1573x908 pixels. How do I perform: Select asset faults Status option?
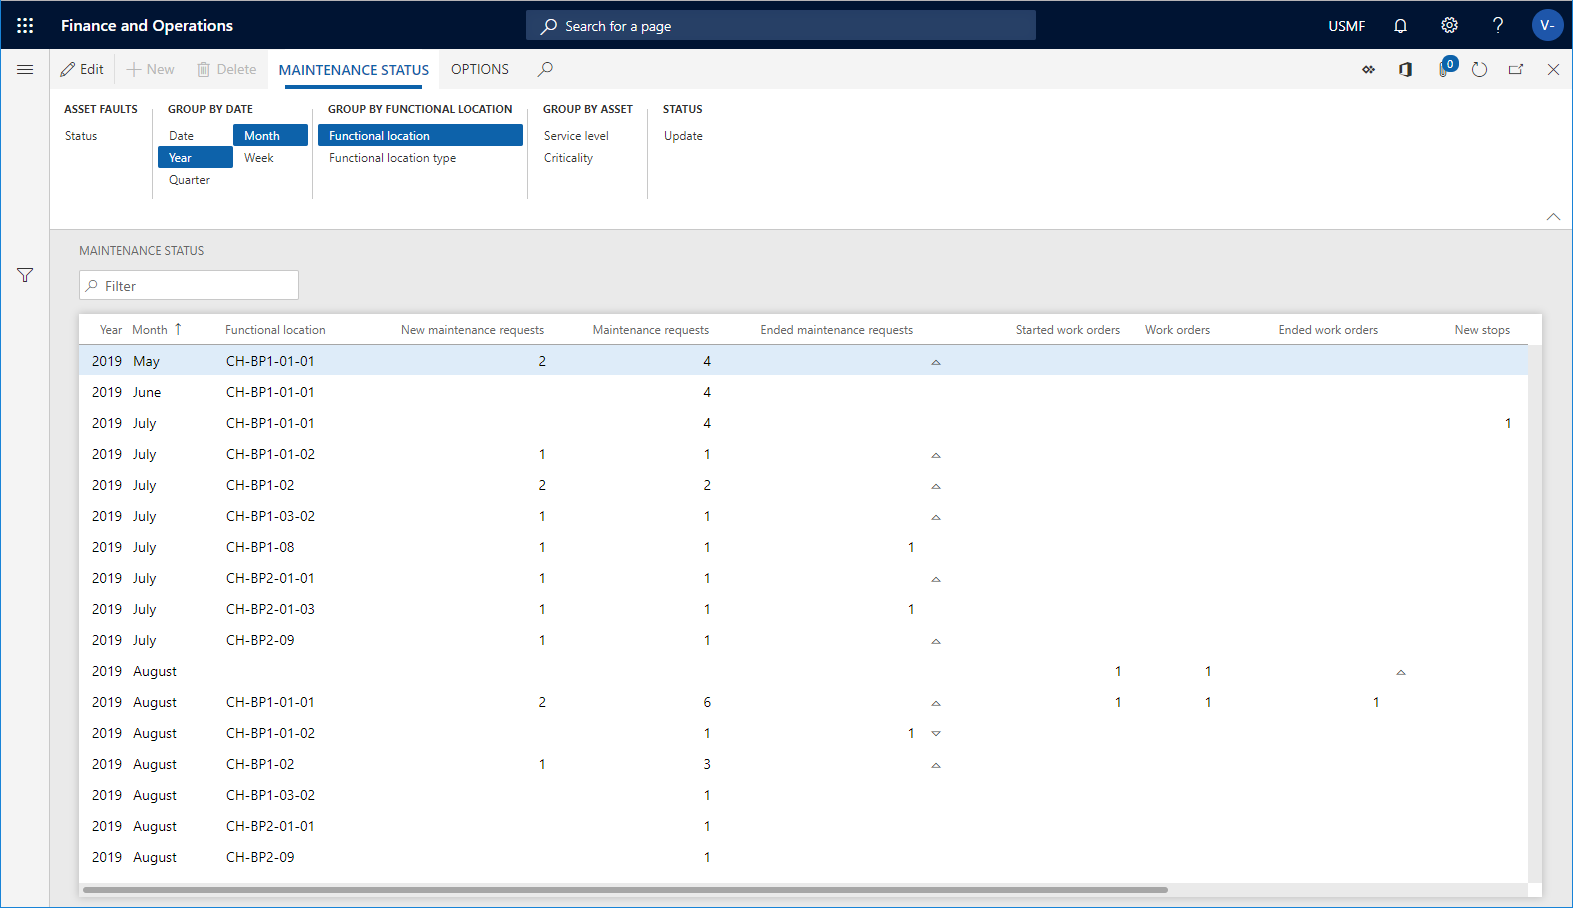coord(81,136)
